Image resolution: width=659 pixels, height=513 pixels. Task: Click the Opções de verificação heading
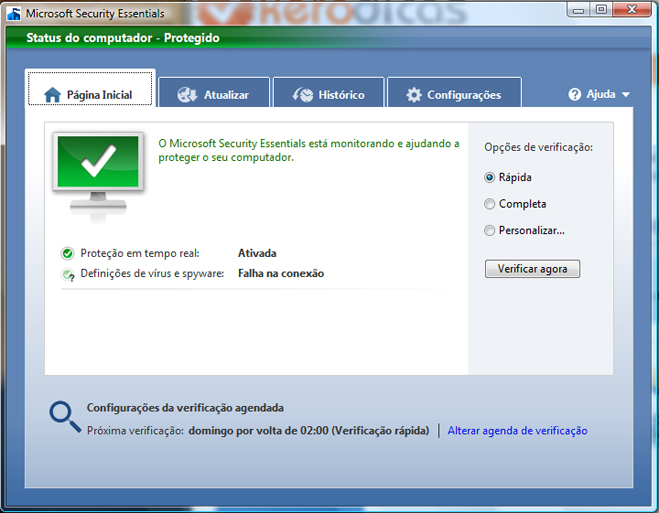(x=538, y=147)
